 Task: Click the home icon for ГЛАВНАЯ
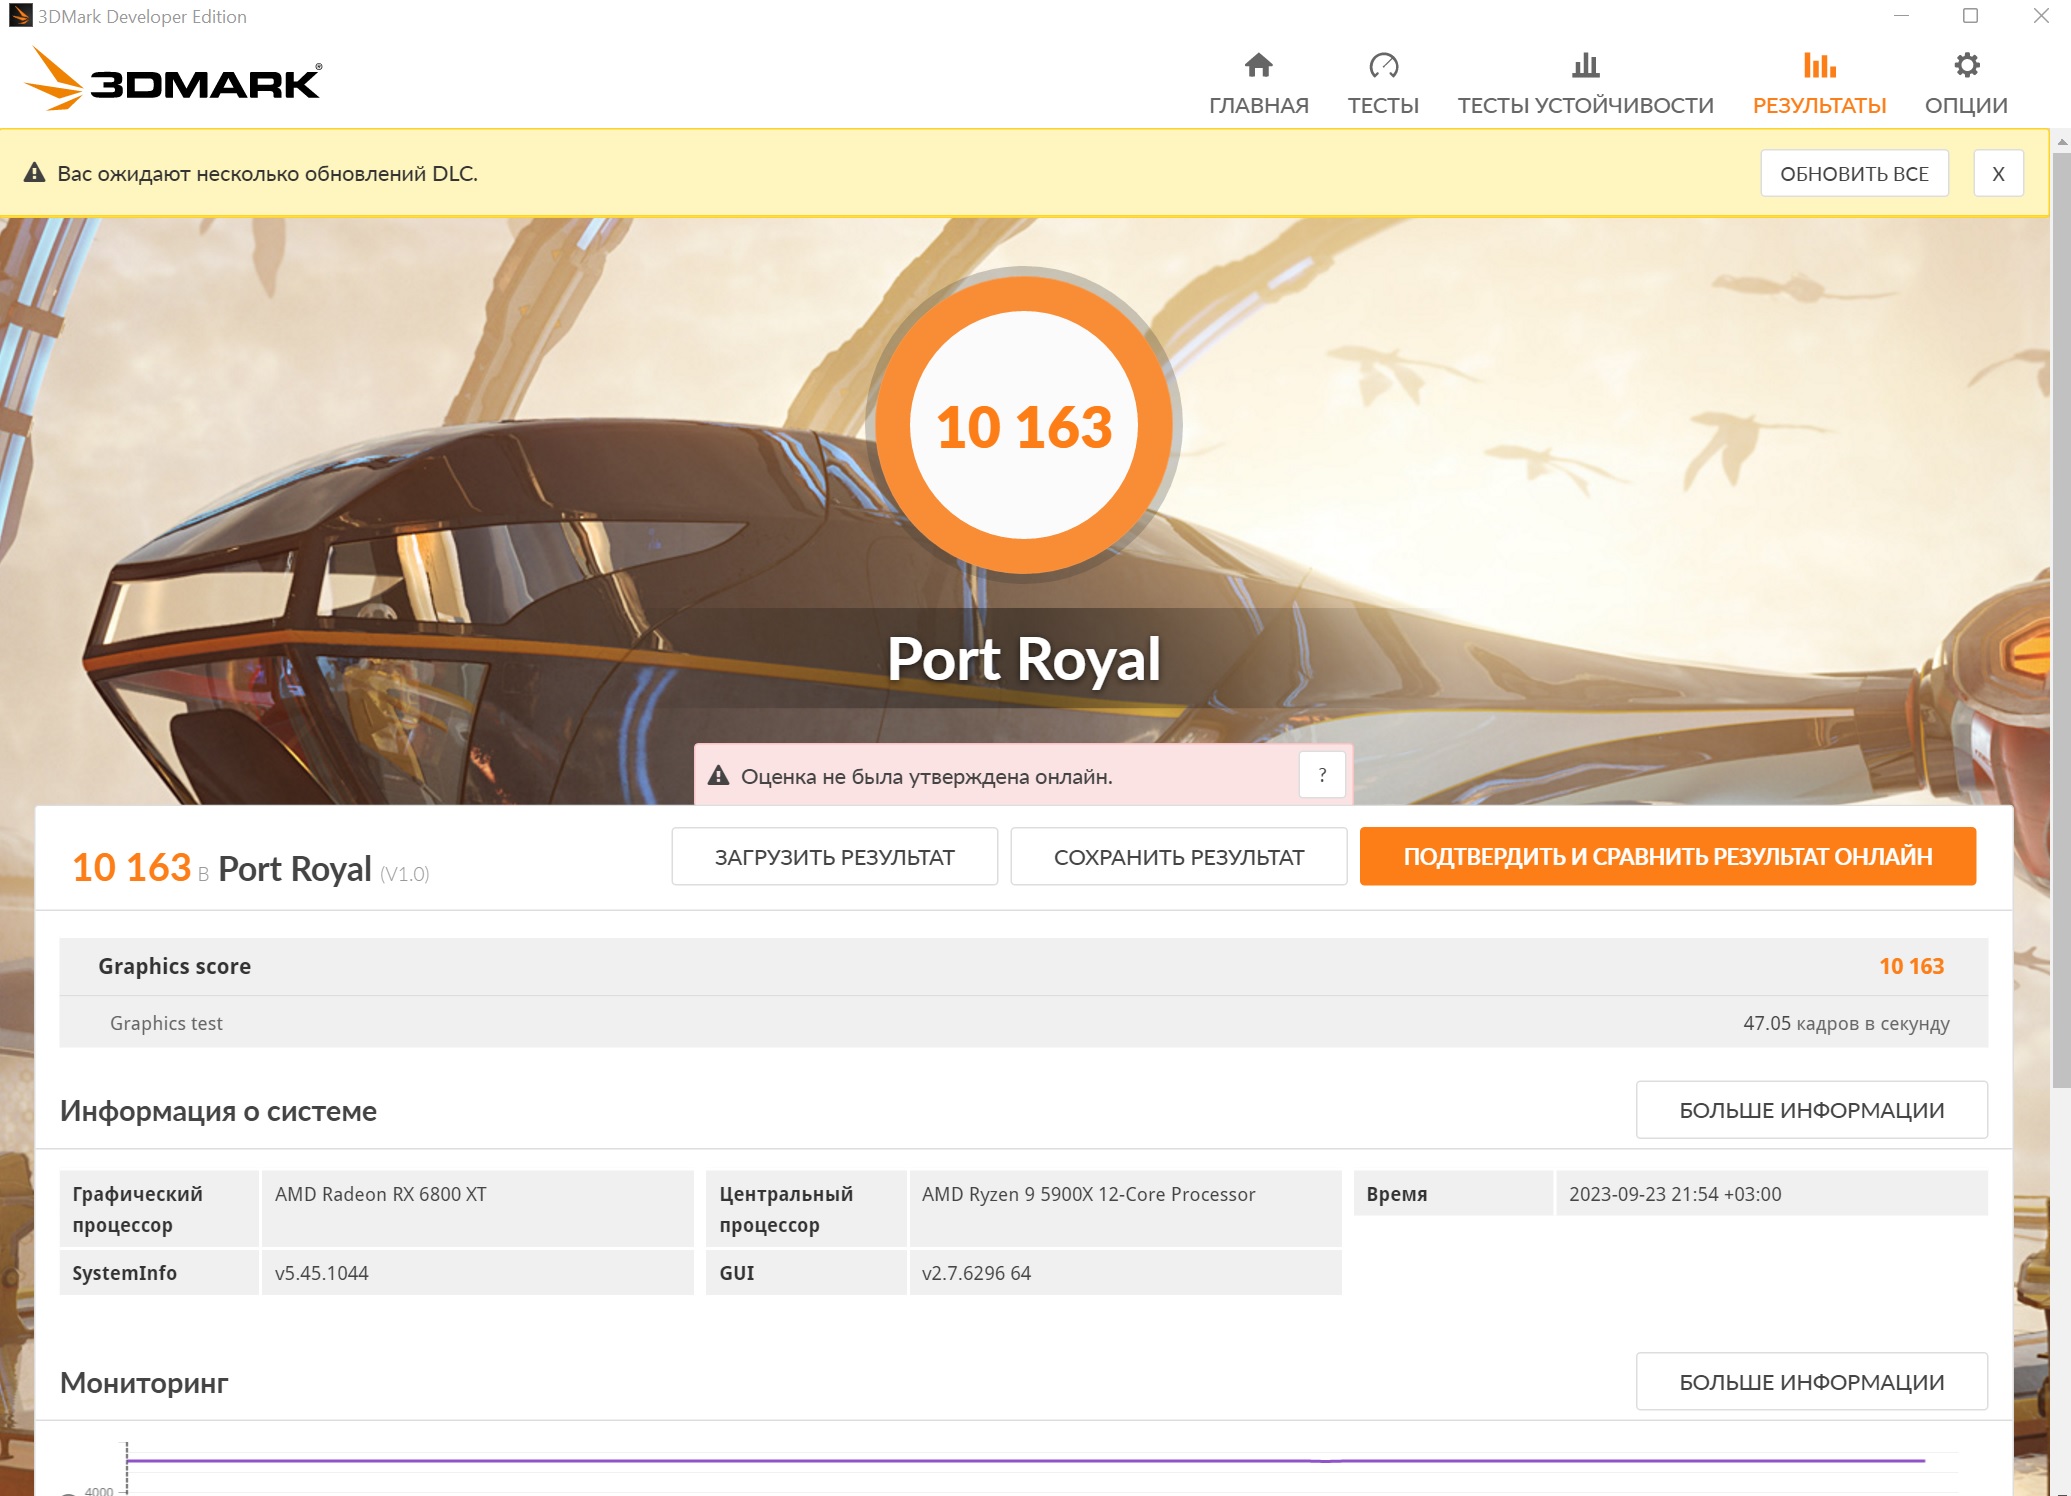1258,66
